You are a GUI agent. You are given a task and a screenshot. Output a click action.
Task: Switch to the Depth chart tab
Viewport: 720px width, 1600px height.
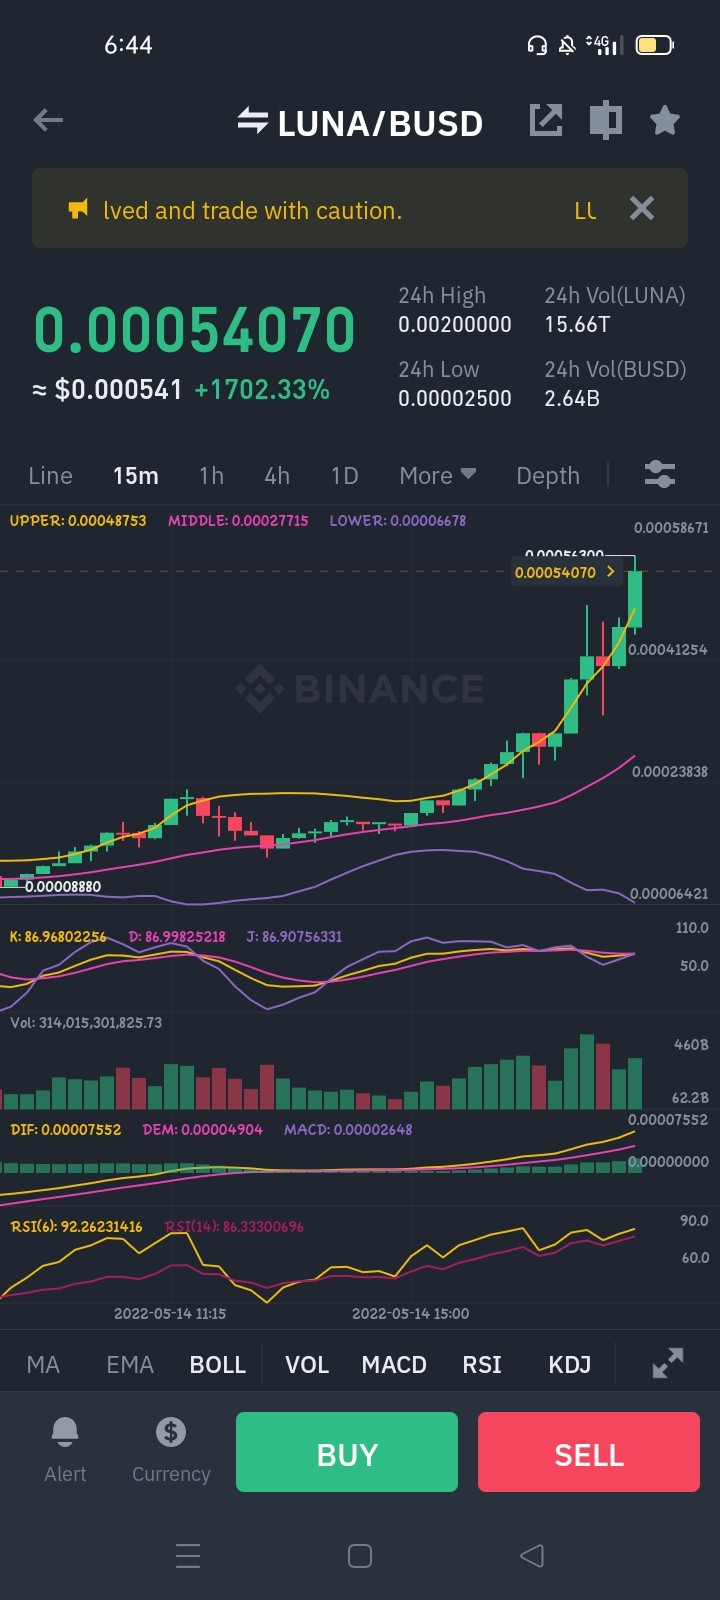[548, 476]
